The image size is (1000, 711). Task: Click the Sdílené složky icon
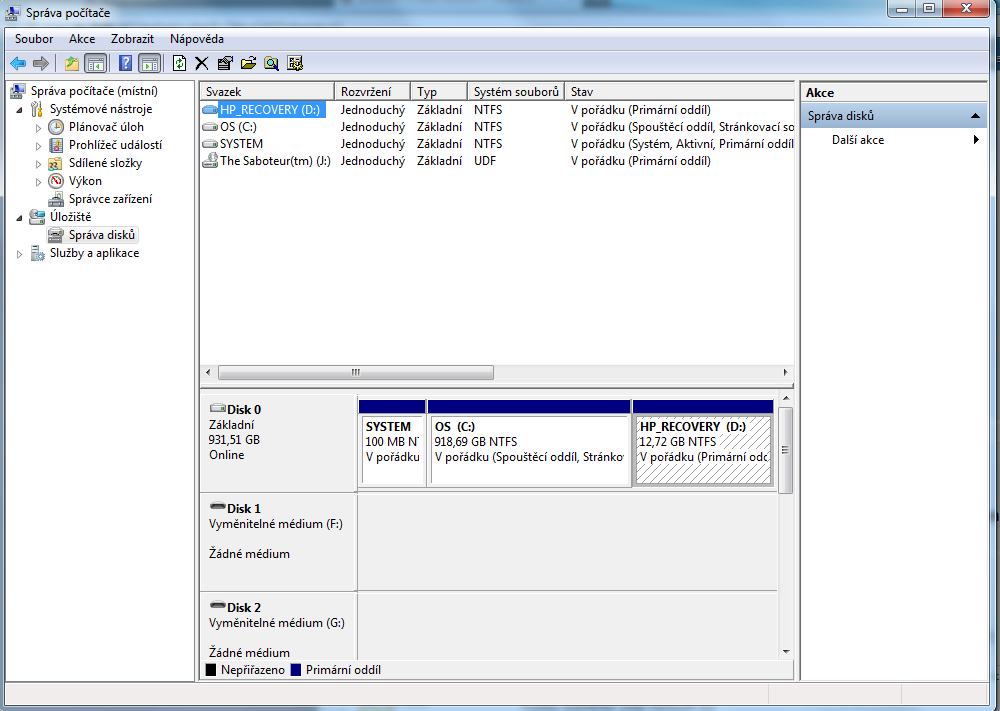(56, 163)
